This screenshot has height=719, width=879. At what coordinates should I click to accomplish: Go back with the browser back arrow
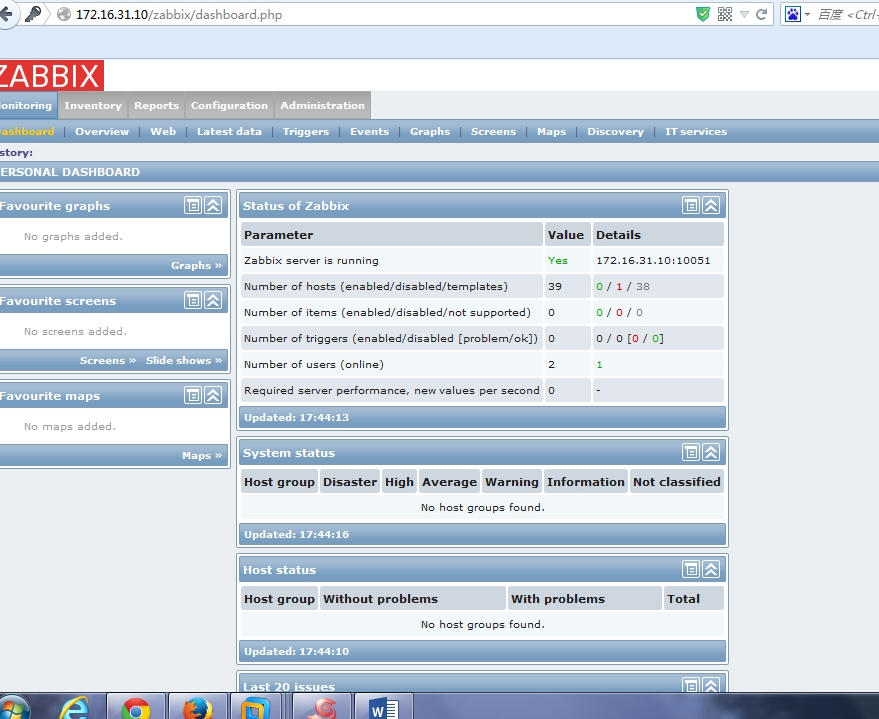click(x=7, y=14)
